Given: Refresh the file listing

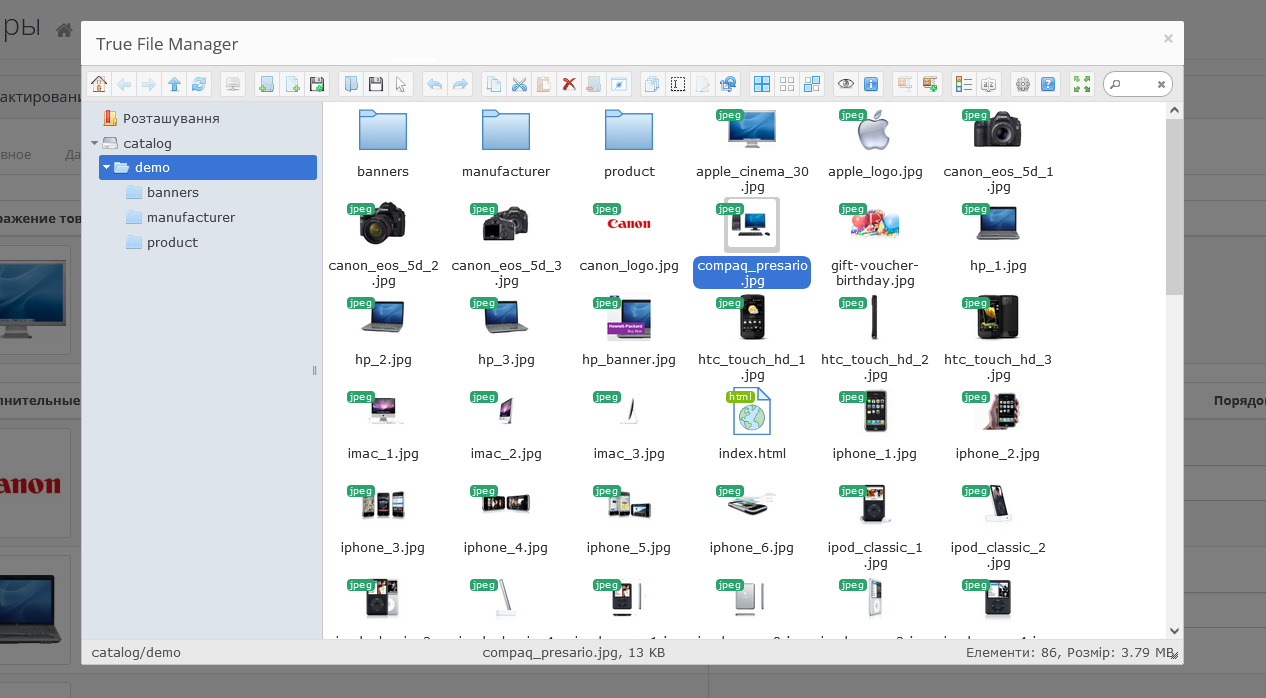Looking at the screenshot, I should pos(199,84).
